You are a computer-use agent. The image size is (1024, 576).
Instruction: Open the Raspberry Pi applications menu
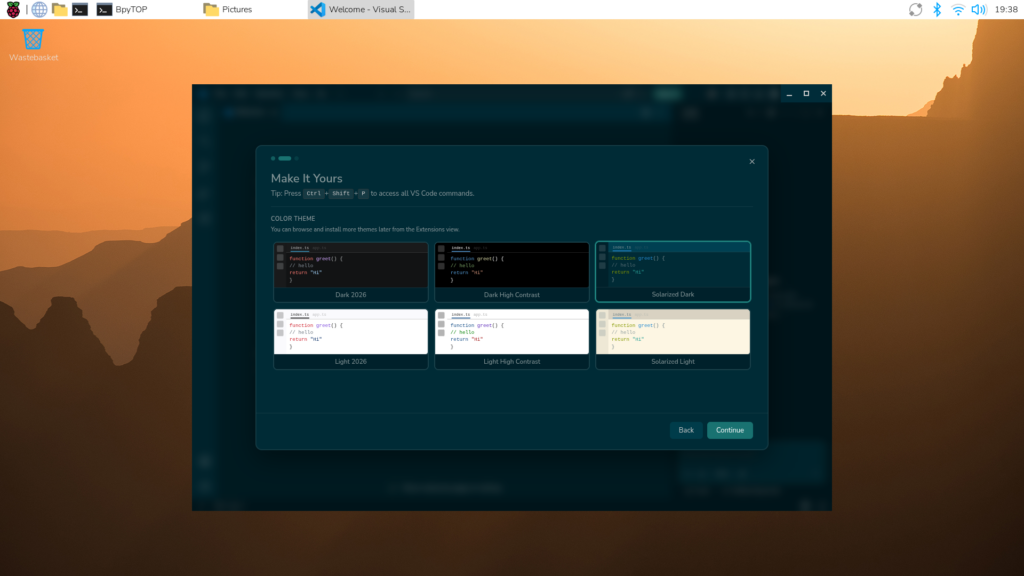coord(12,9)
